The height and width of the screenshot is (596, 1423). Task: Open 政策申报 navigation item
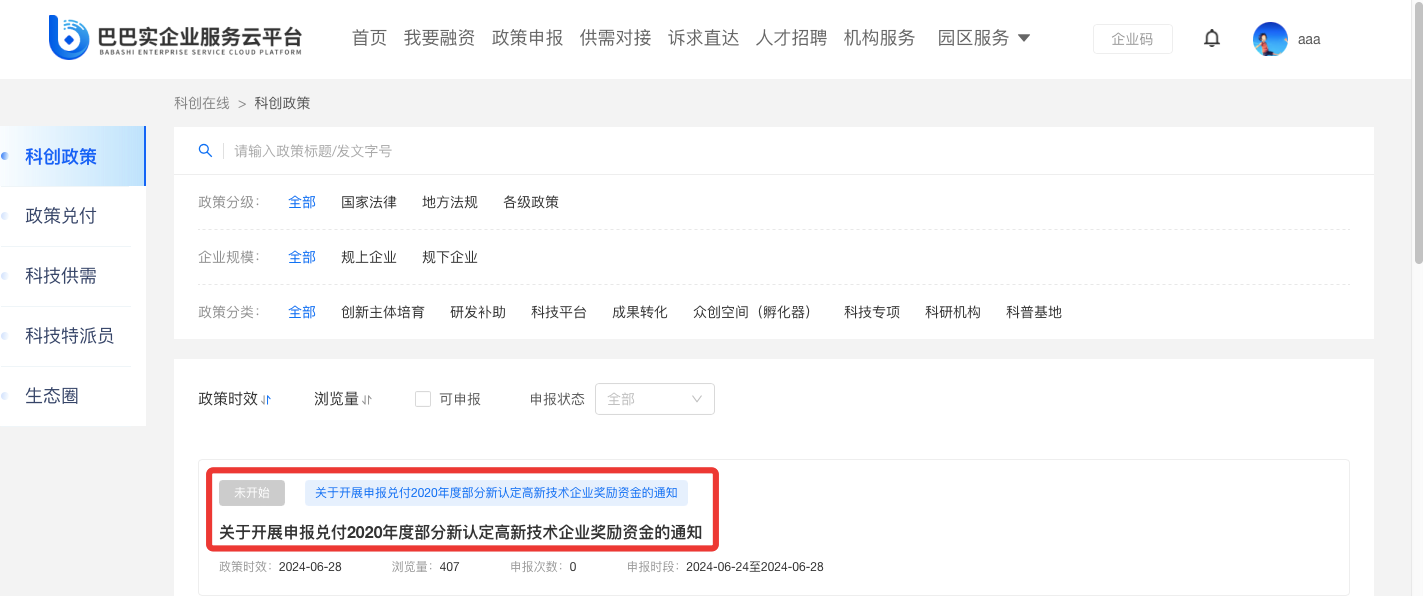point(527,38)
